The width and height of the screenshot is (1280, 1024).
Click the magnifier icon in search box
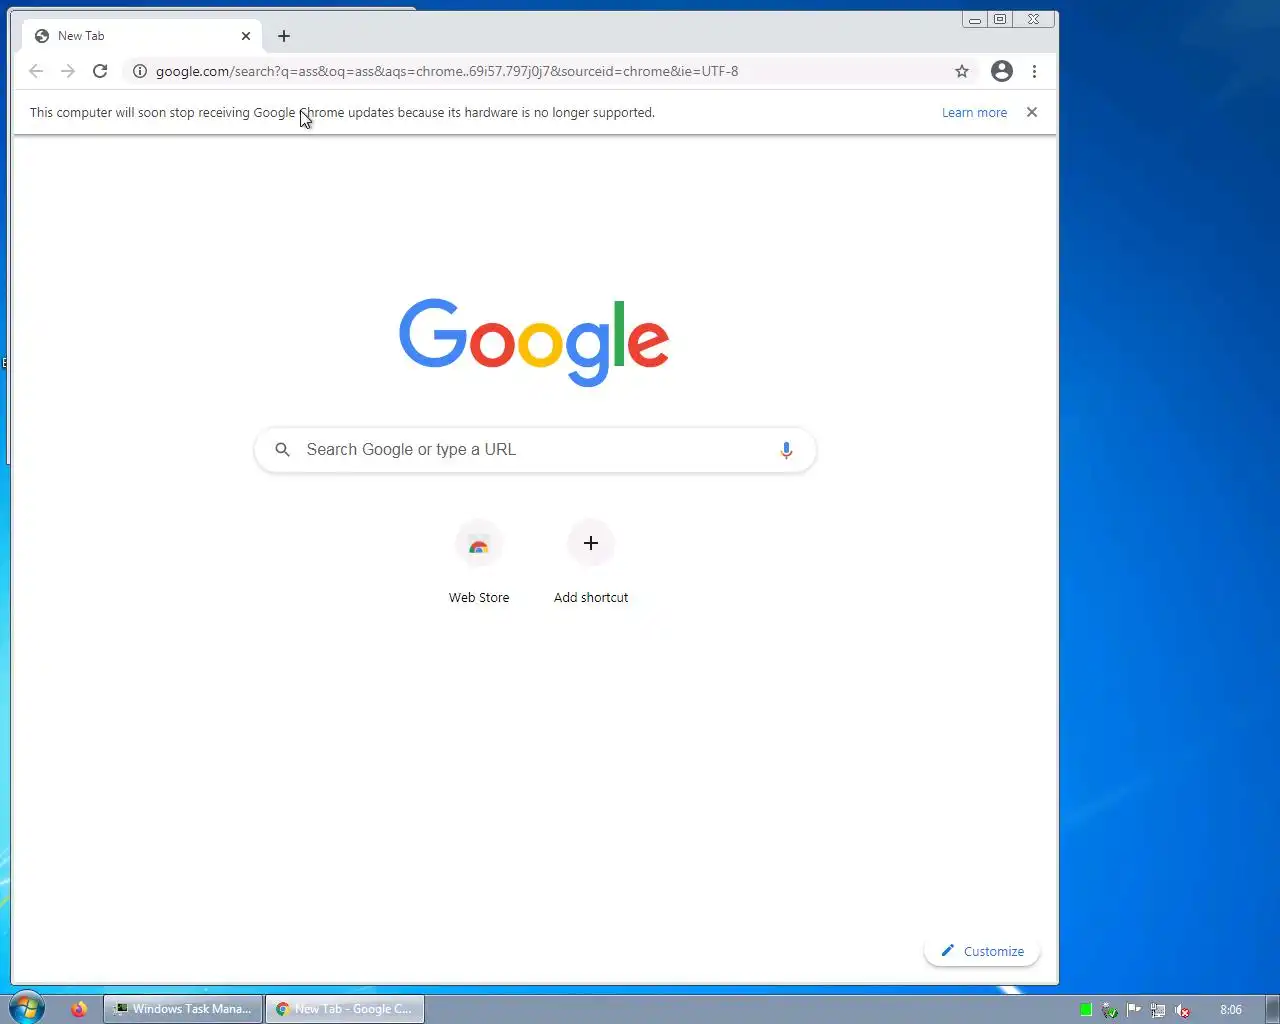(x=283, y=450)
